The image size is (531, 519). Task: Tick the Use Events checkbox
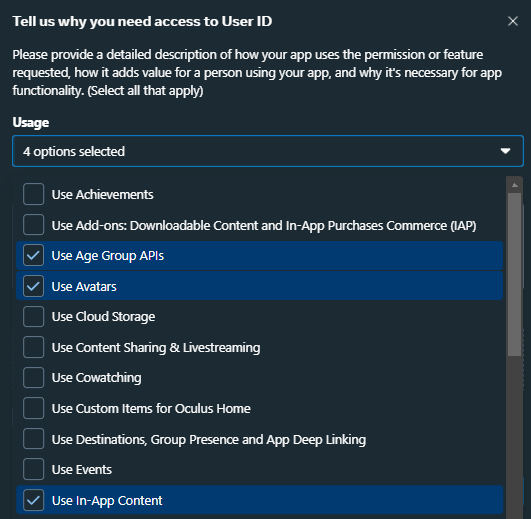pos(34,469)
